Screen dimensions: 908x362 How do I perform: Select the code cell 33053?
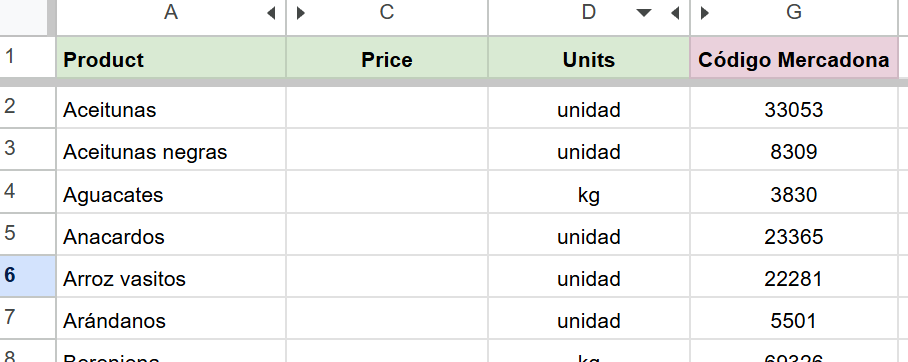pyautogui.click(x=794, y=108)
